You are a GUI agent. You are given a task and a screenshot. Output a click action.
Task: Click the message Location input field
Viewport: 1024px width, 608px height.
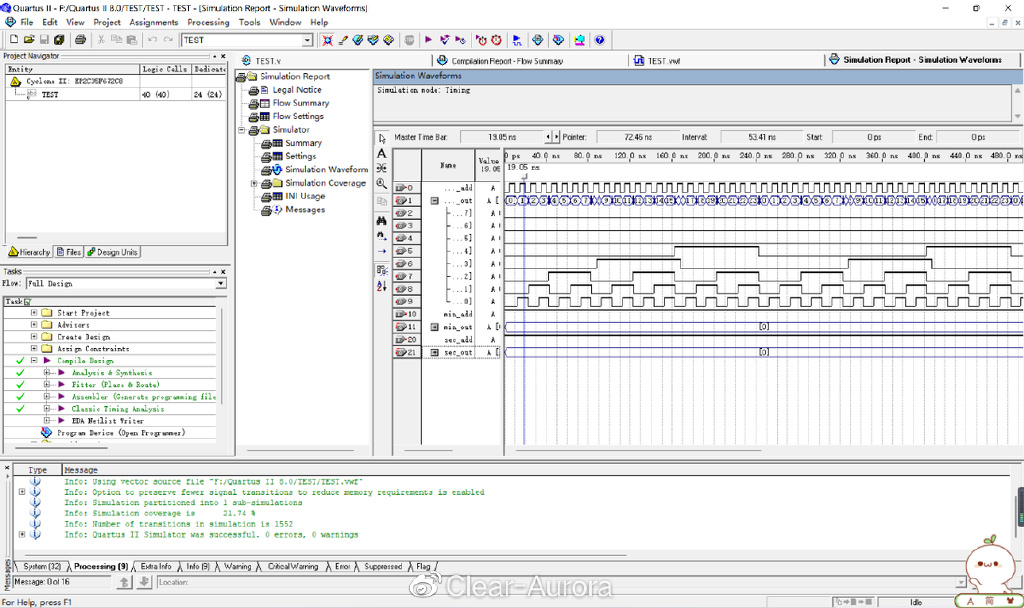point(562,582)
